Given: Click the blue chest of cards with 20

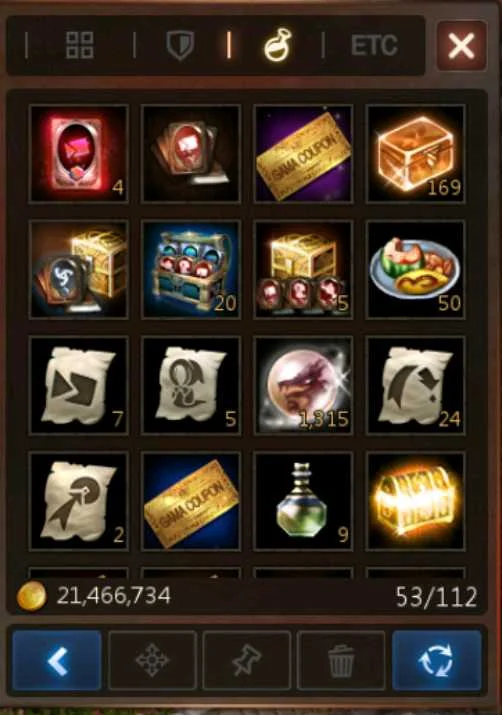Looking at the screenshot, I should 191,269.
